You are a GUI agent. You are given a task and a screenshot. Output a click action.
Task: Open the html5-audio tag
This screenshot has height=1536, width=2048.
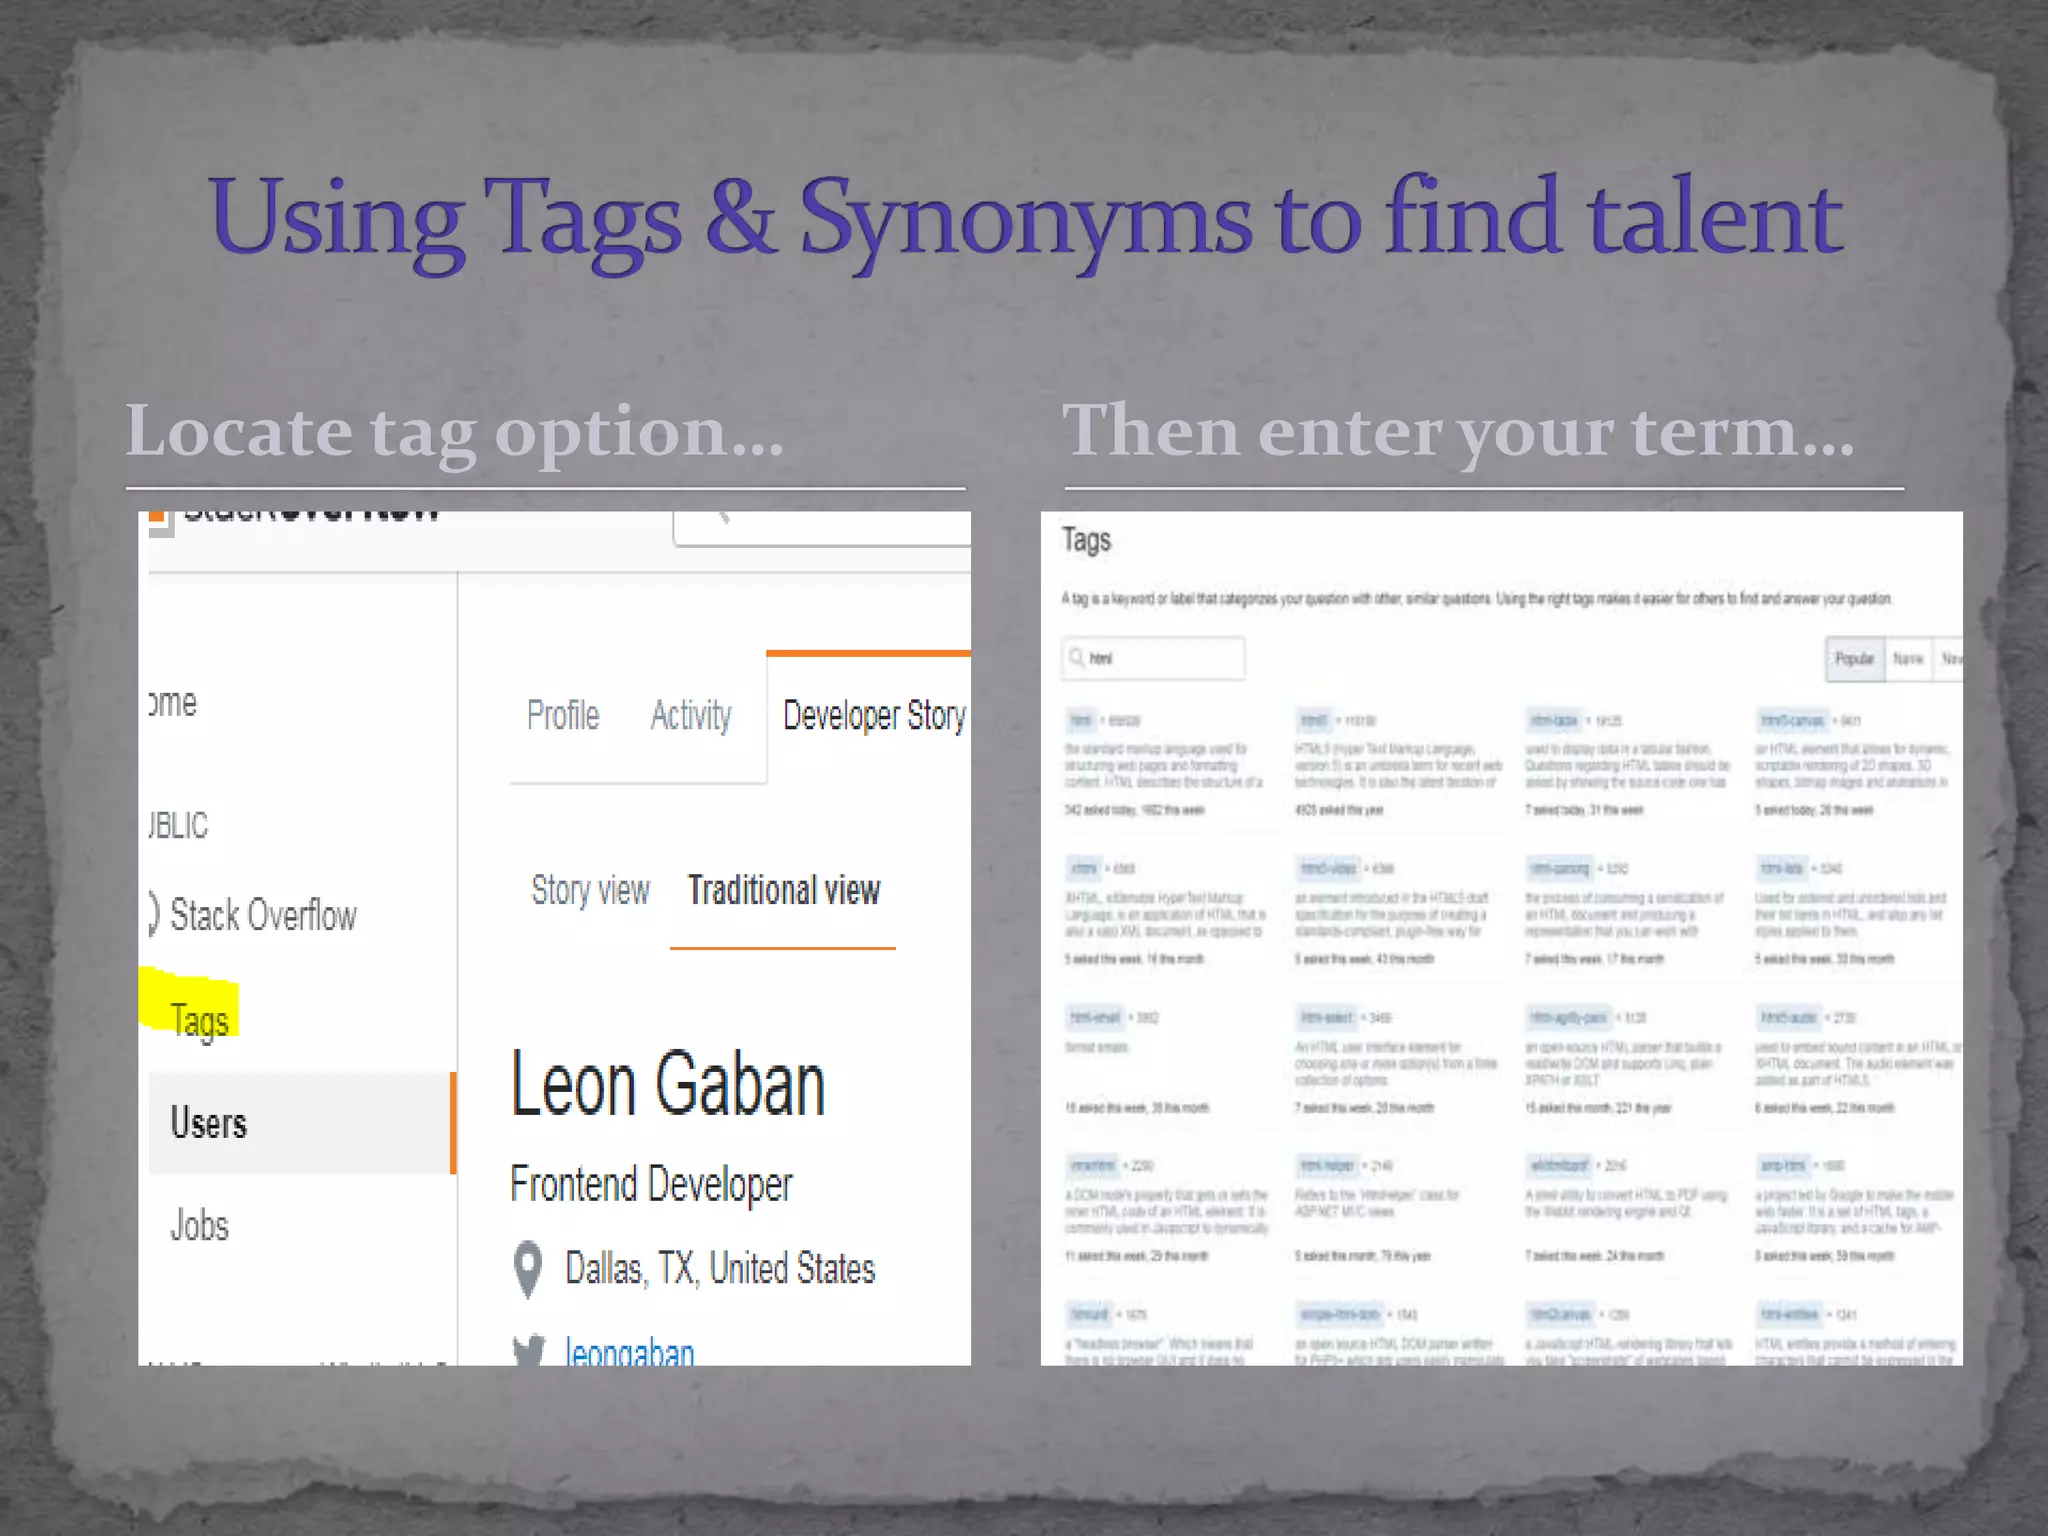tap(1788, 1018)
